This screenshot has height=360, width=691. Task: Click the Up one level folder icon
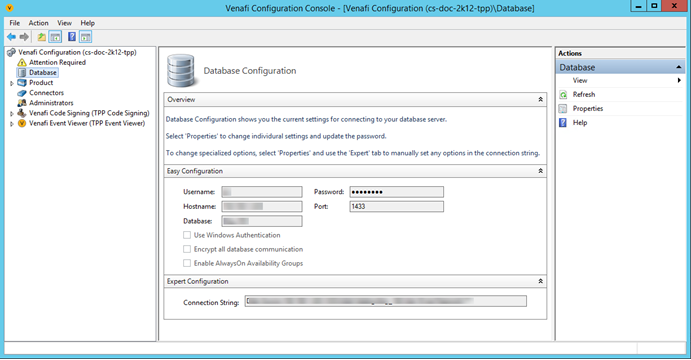[41, 37]
